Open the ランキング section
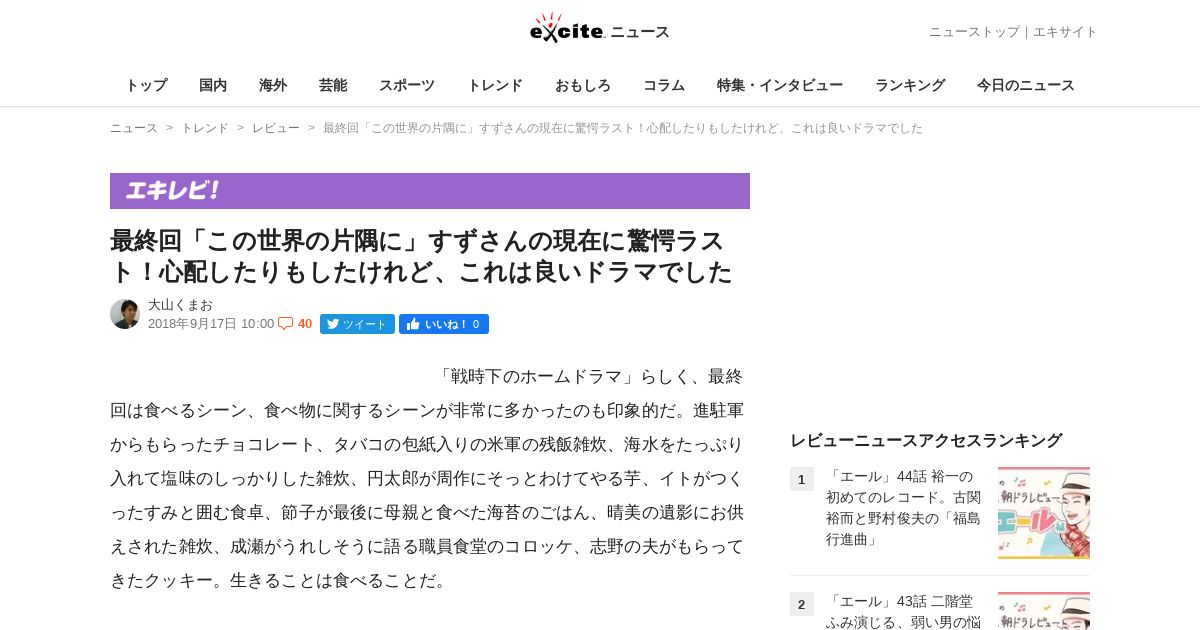Image resolution: width=1200 pixels, height=630 pixels. tap(910, 85)
